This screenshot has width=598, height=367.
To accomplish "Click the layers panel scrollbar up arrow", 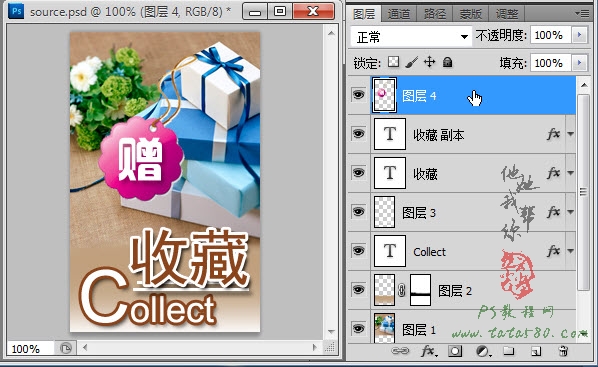I will click(x=584, y=85).
